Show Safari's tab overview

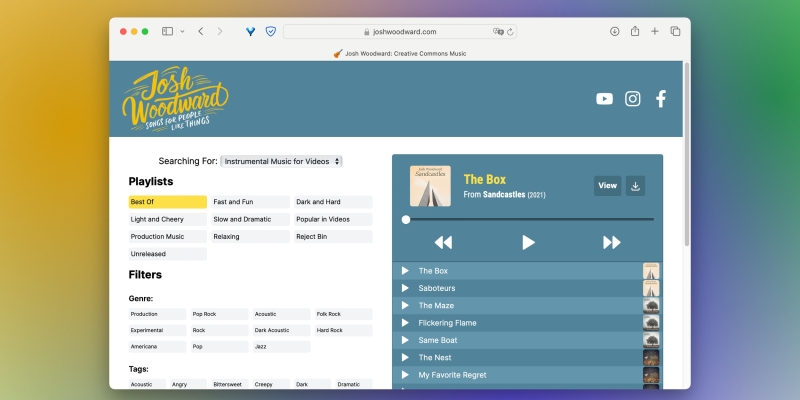click(x=675, y=31)
